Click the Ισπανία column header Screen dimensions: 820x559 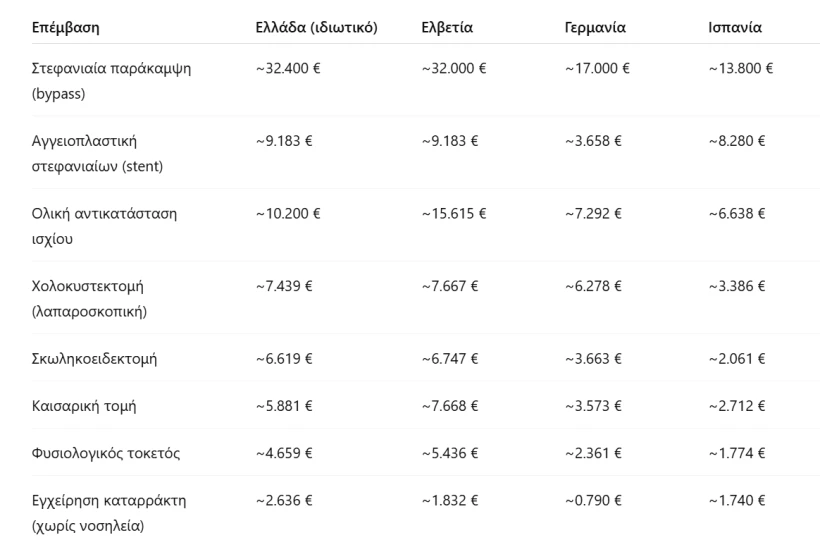tap(735, 27)
